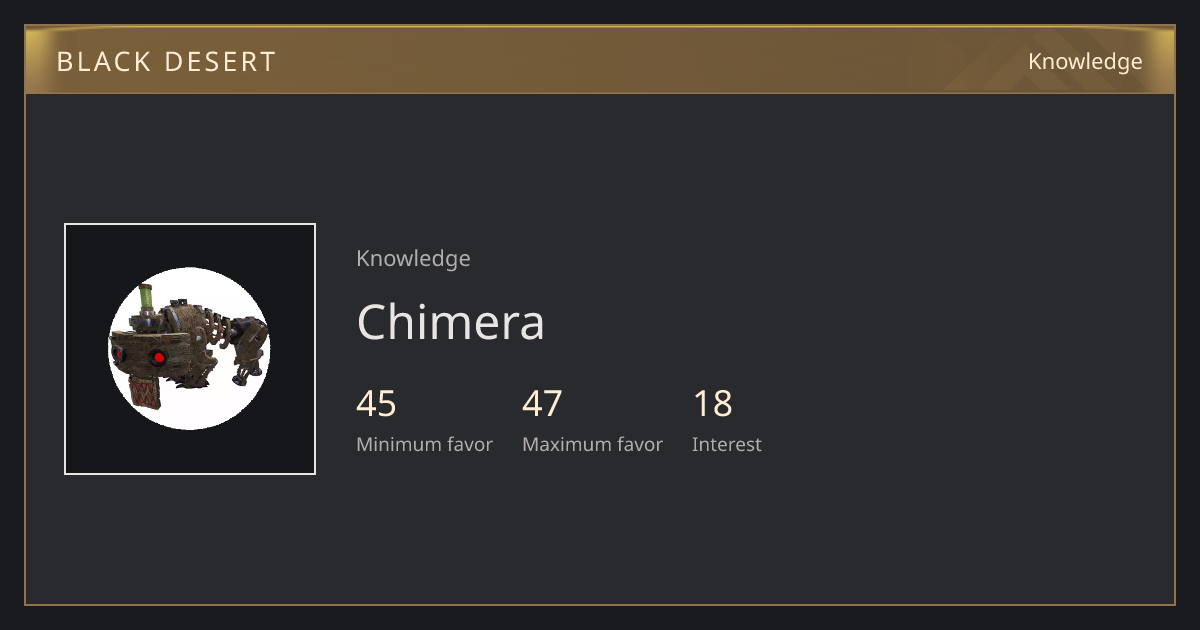Click the green pipe atop the Chimera image
Screen dimensions: 1200x630
pos(146,297)
